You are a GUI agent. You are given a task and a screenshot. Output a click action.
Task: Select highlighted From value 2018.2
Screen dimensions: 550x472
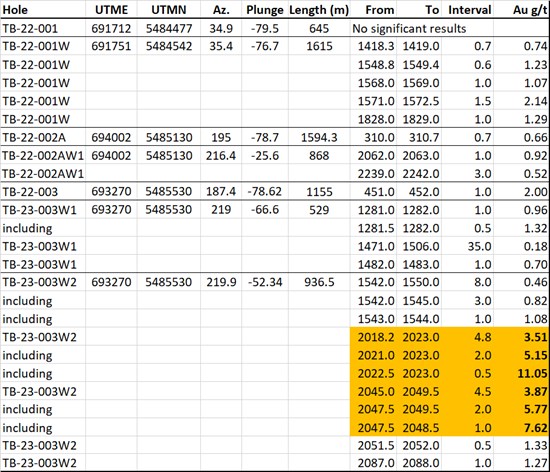(x=376, y=337)
